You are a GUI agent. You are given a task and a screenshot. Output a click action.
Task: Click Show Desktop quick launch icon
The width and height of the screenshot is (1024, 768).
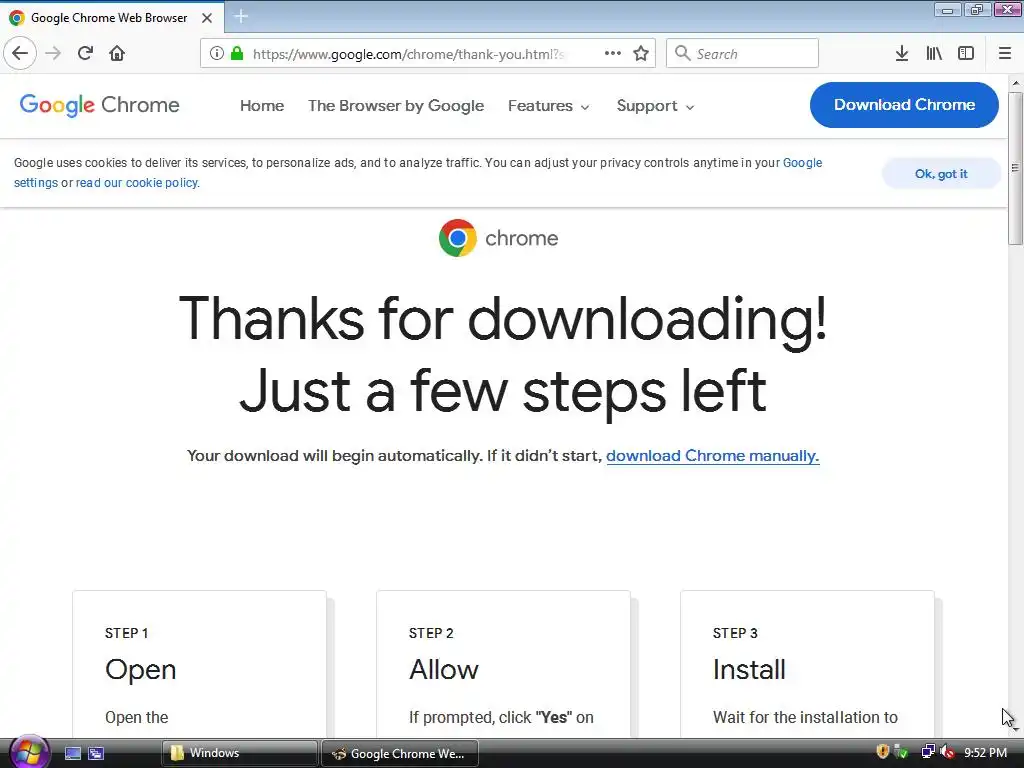[73, 753]
